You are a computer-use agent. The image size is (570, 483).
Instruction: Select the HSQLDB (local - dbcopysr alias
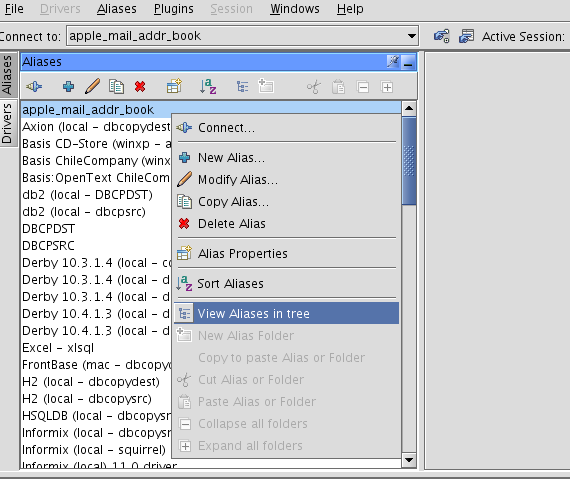point(96,416)
